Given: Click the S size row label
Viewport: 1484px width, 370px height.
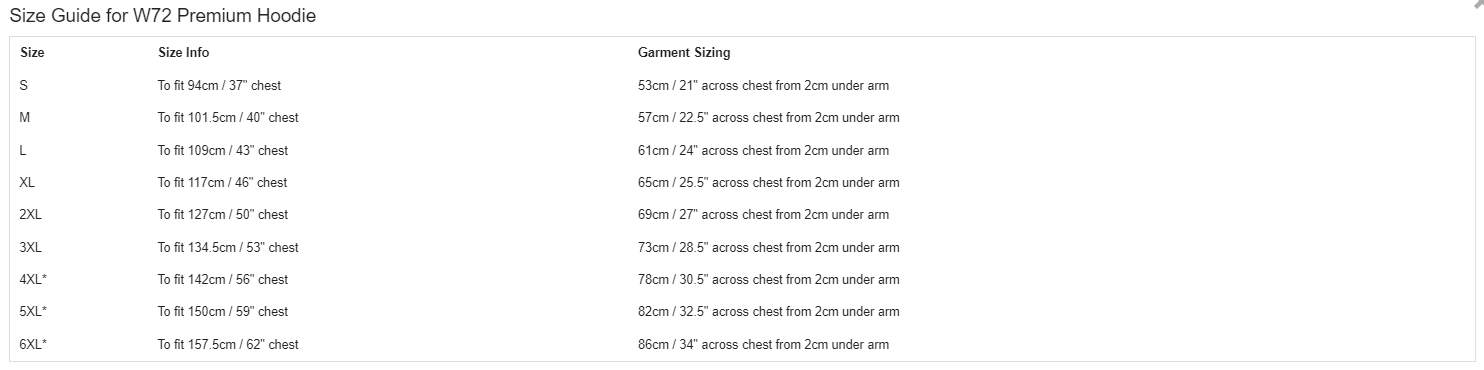Looking at the screenshot, I should click(24, 85).
